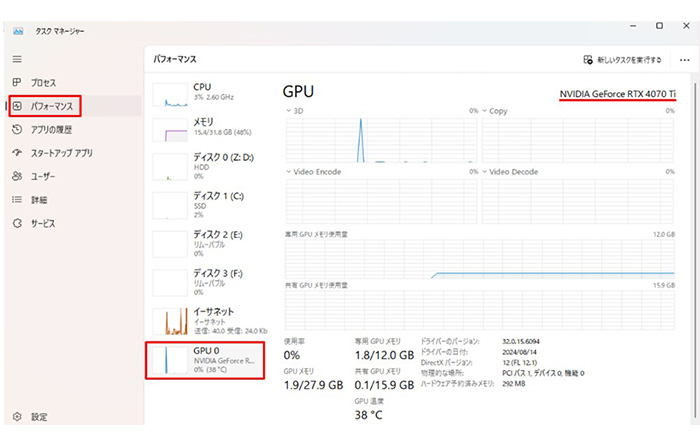Click the サービス services icon
700x445 pixels.
(x=17, y=224)
